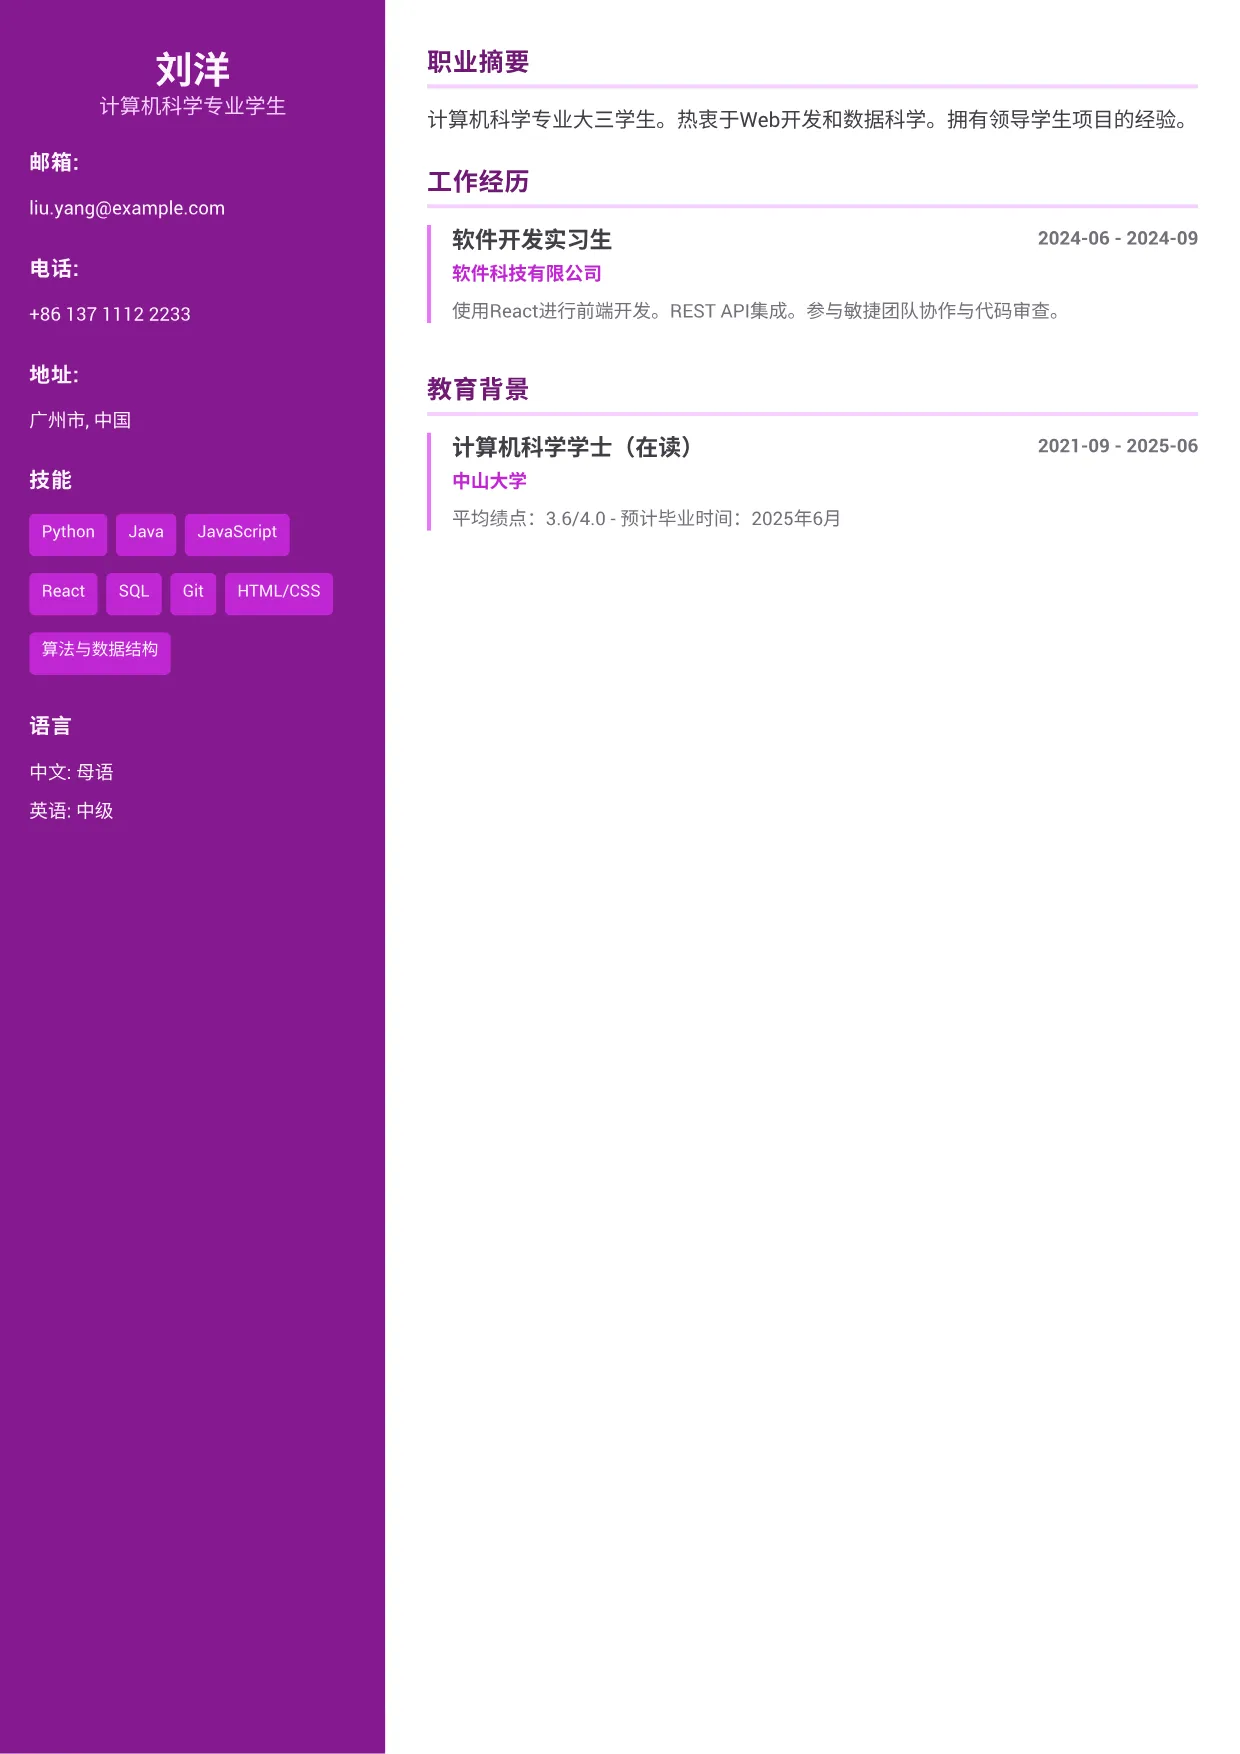Select the Java skill tag
The height and width of the screenshot is (1754, 1240).
(x=146, y=534)
